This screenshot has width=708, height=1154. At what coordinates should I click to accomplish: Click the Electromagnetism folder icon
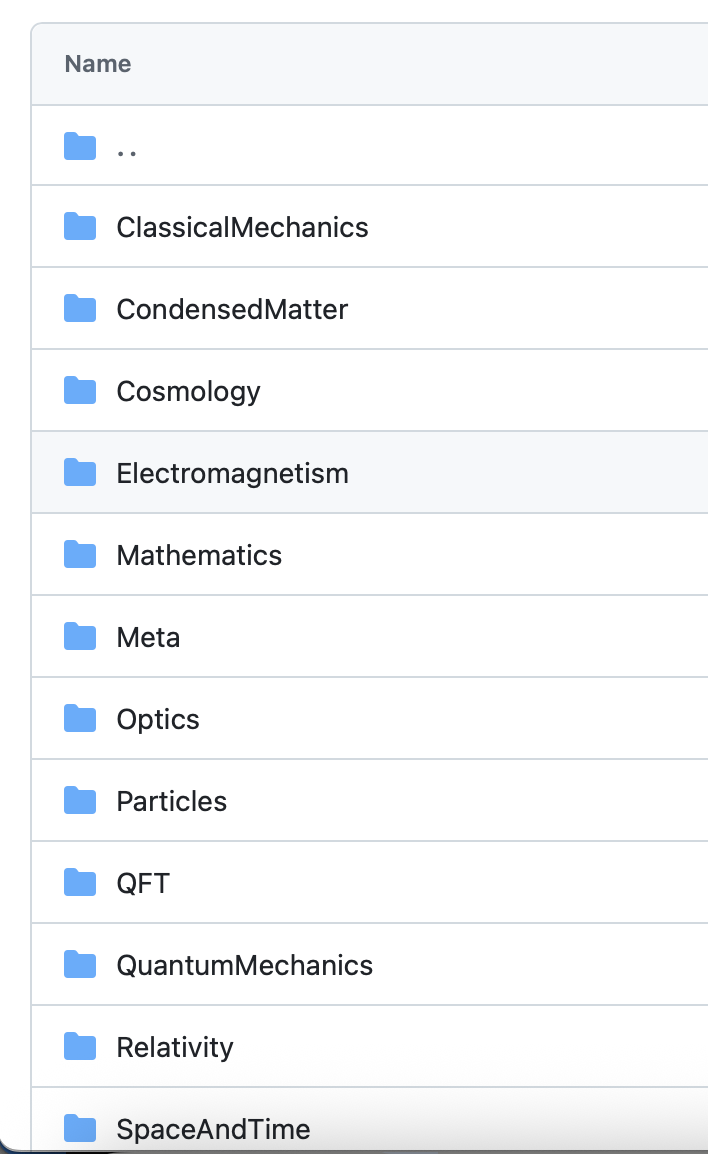(80, 473)
